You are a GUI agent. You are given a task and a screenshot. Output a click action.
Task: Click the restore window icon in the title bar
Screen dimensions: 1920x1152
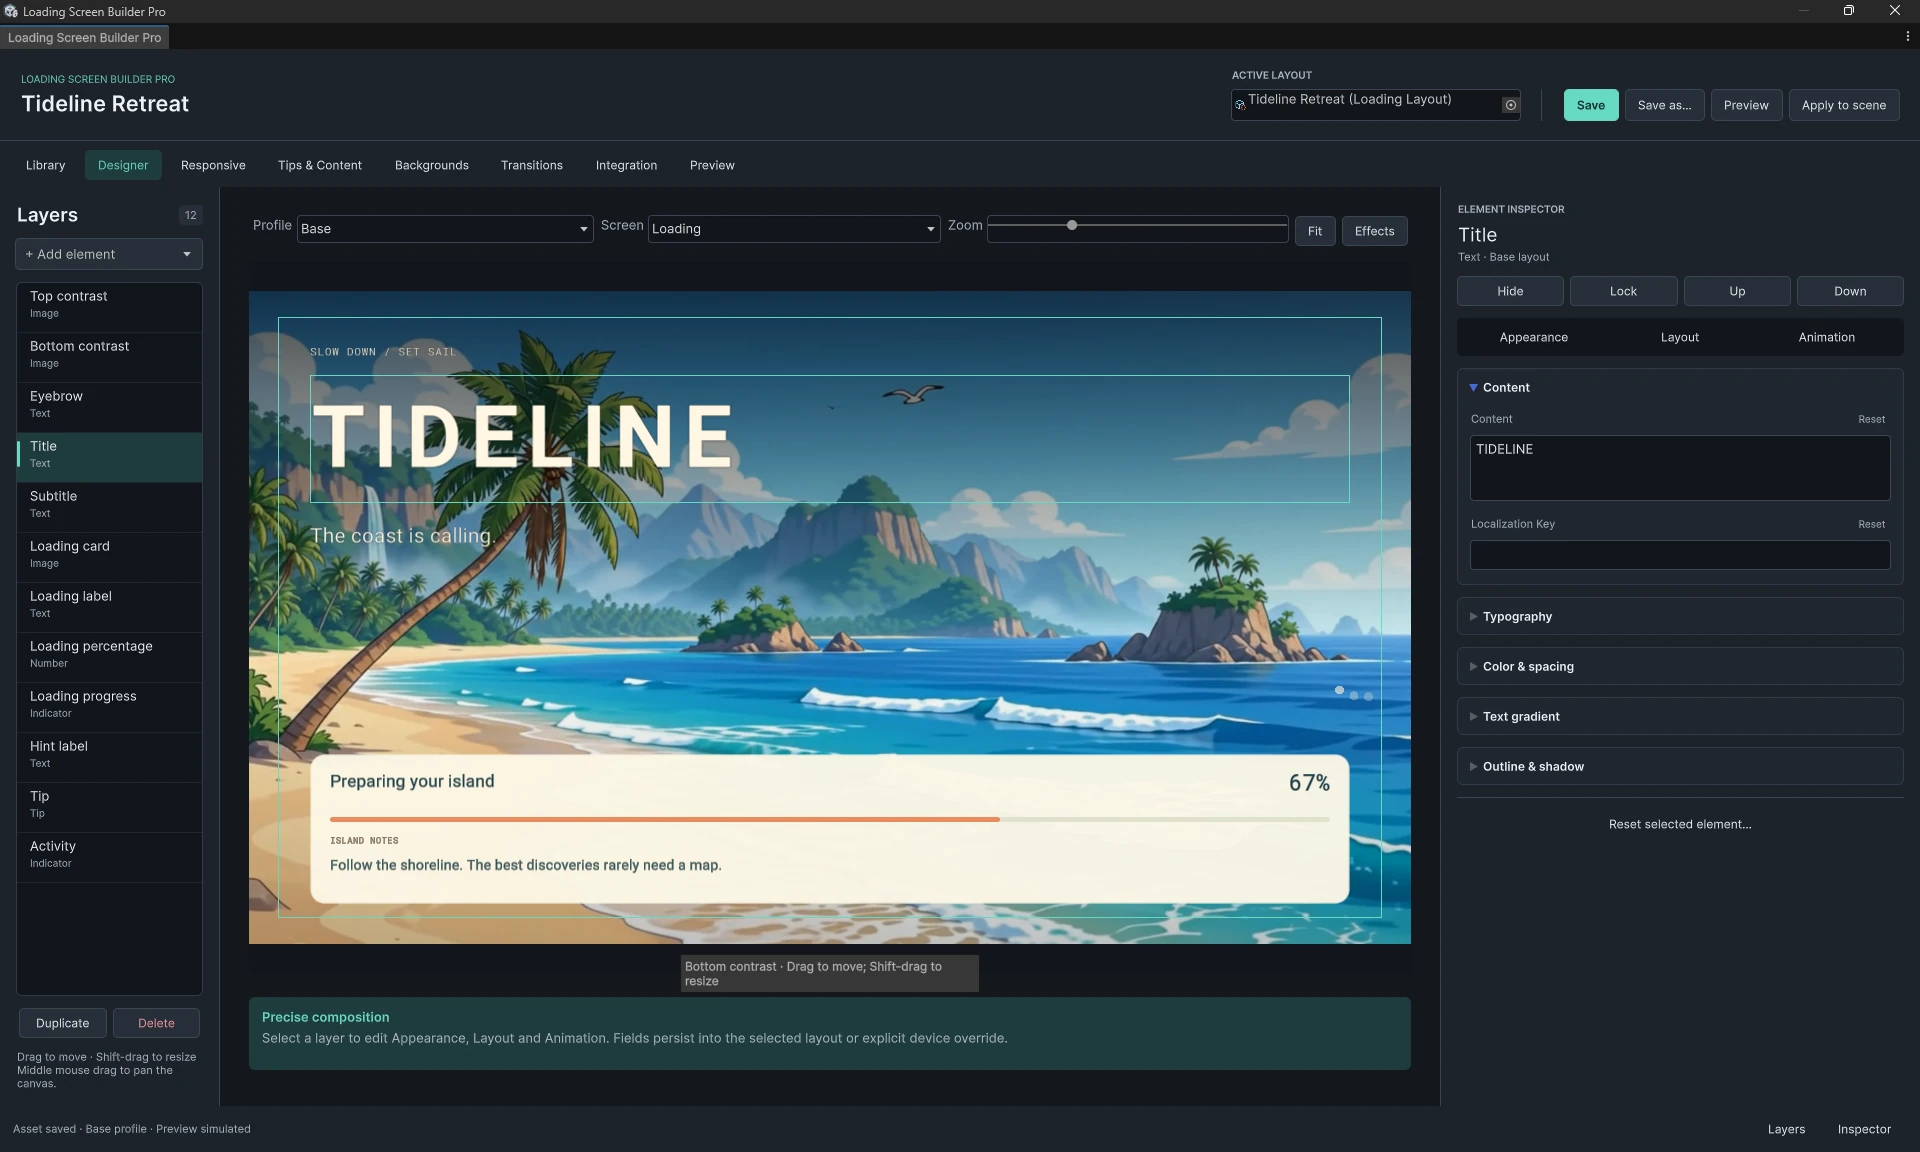pyautogui.click(x=1849, y=11)
